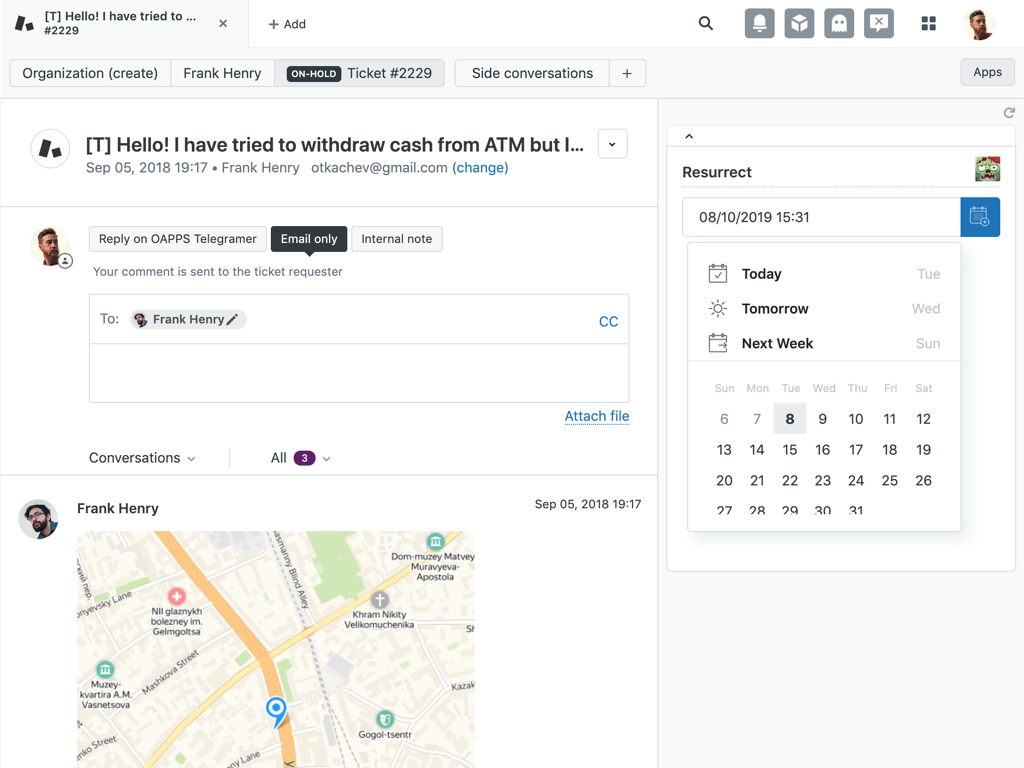Refresh the apps sidebar
This screenshot has width=1024, height=768.
(x=1009, y=113)
